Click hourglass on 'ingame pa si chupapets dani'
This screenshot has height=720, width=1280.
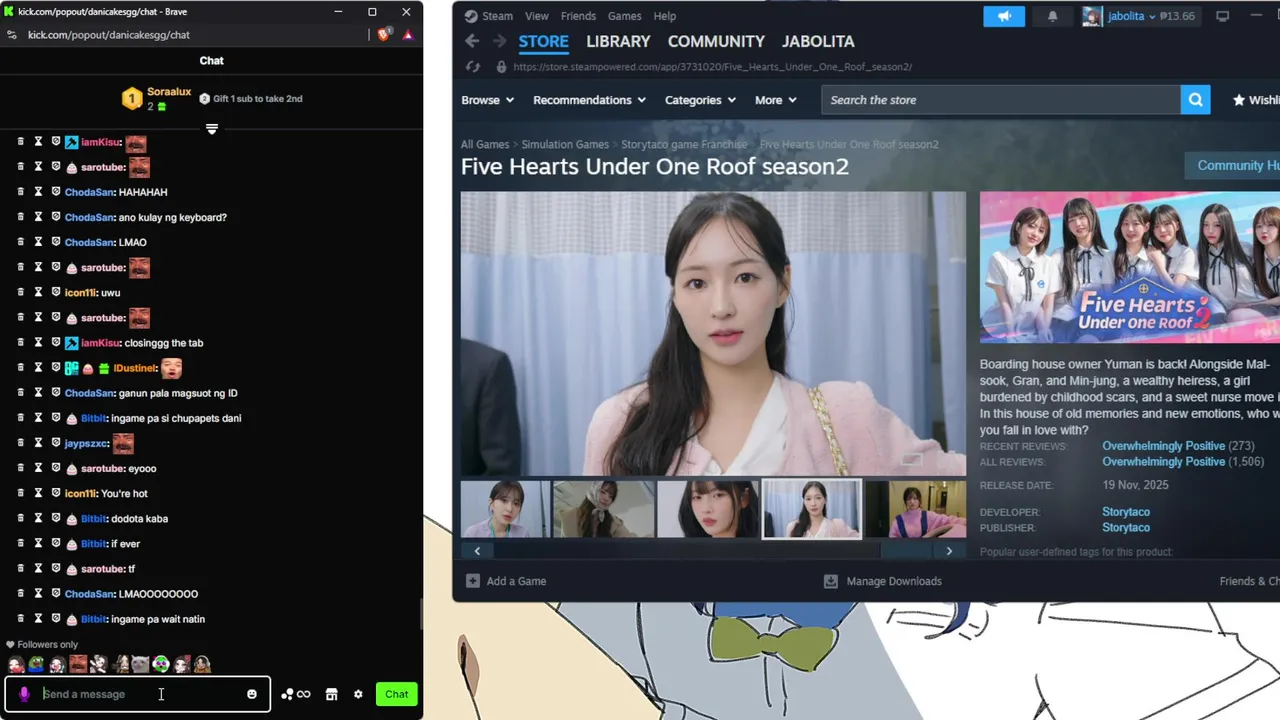(38, 418)
